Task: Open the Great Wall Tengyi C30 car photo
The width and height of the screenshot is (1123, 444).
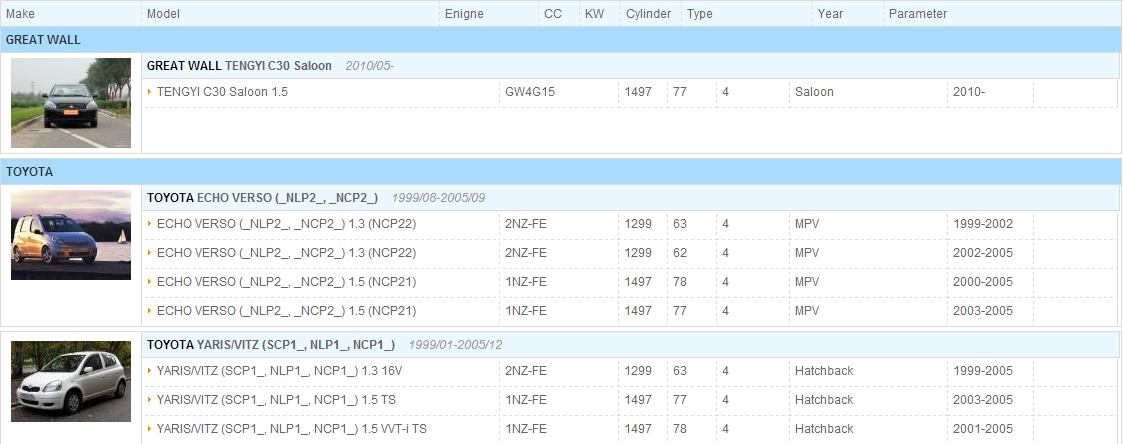Action: click(71, 103)
